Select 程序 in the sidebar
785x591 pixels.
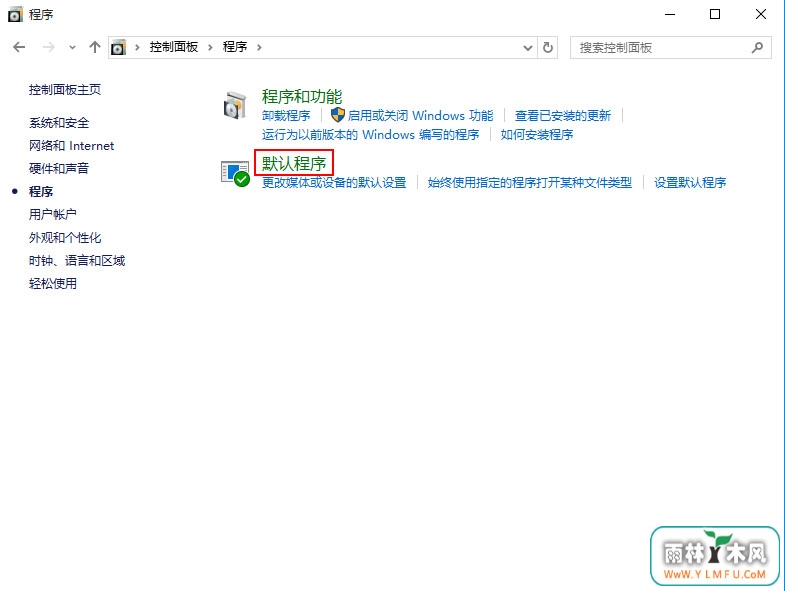41,191
